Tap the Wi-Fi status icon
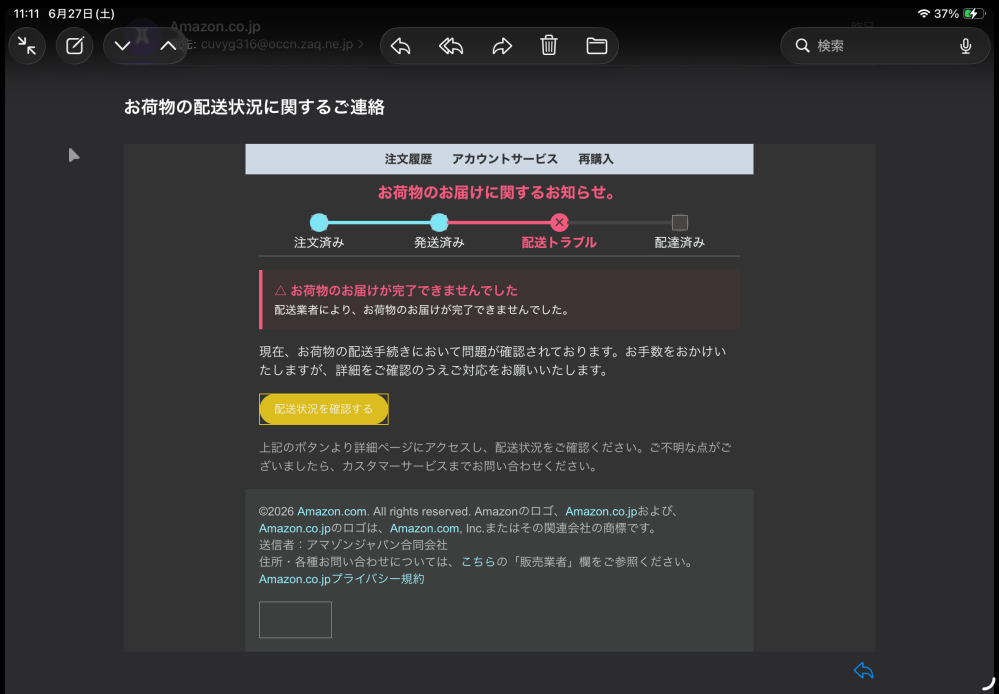This screenshot has height=694, width=999. (x=924, y=13)
